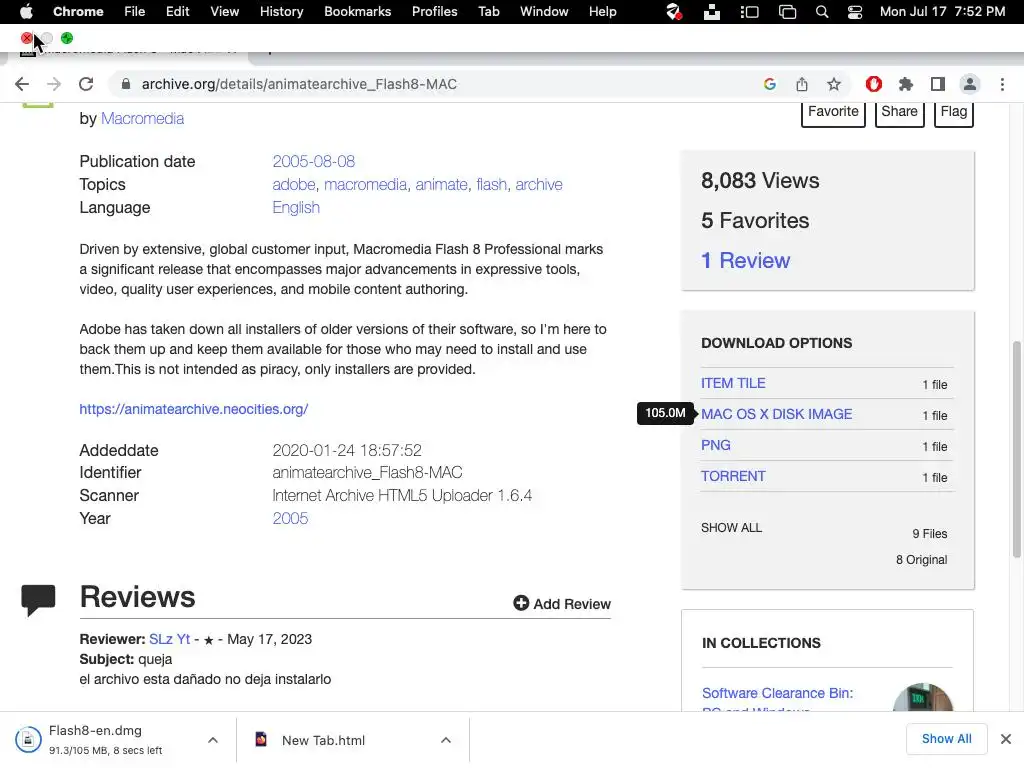1024x768 pixels.
Task: Go back with the browser back arrow
Action: 22,84
